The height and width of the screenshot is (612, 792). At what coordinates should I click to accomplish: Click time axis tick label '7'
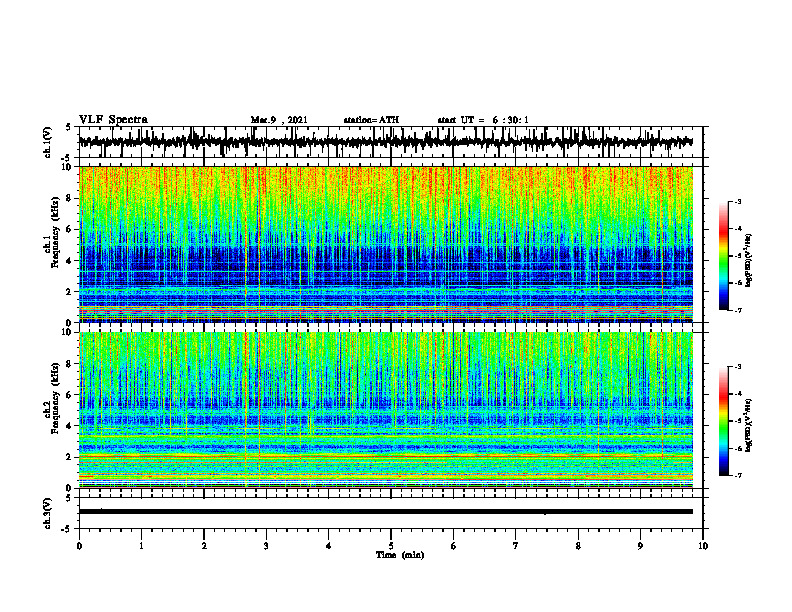pos(516,546)
